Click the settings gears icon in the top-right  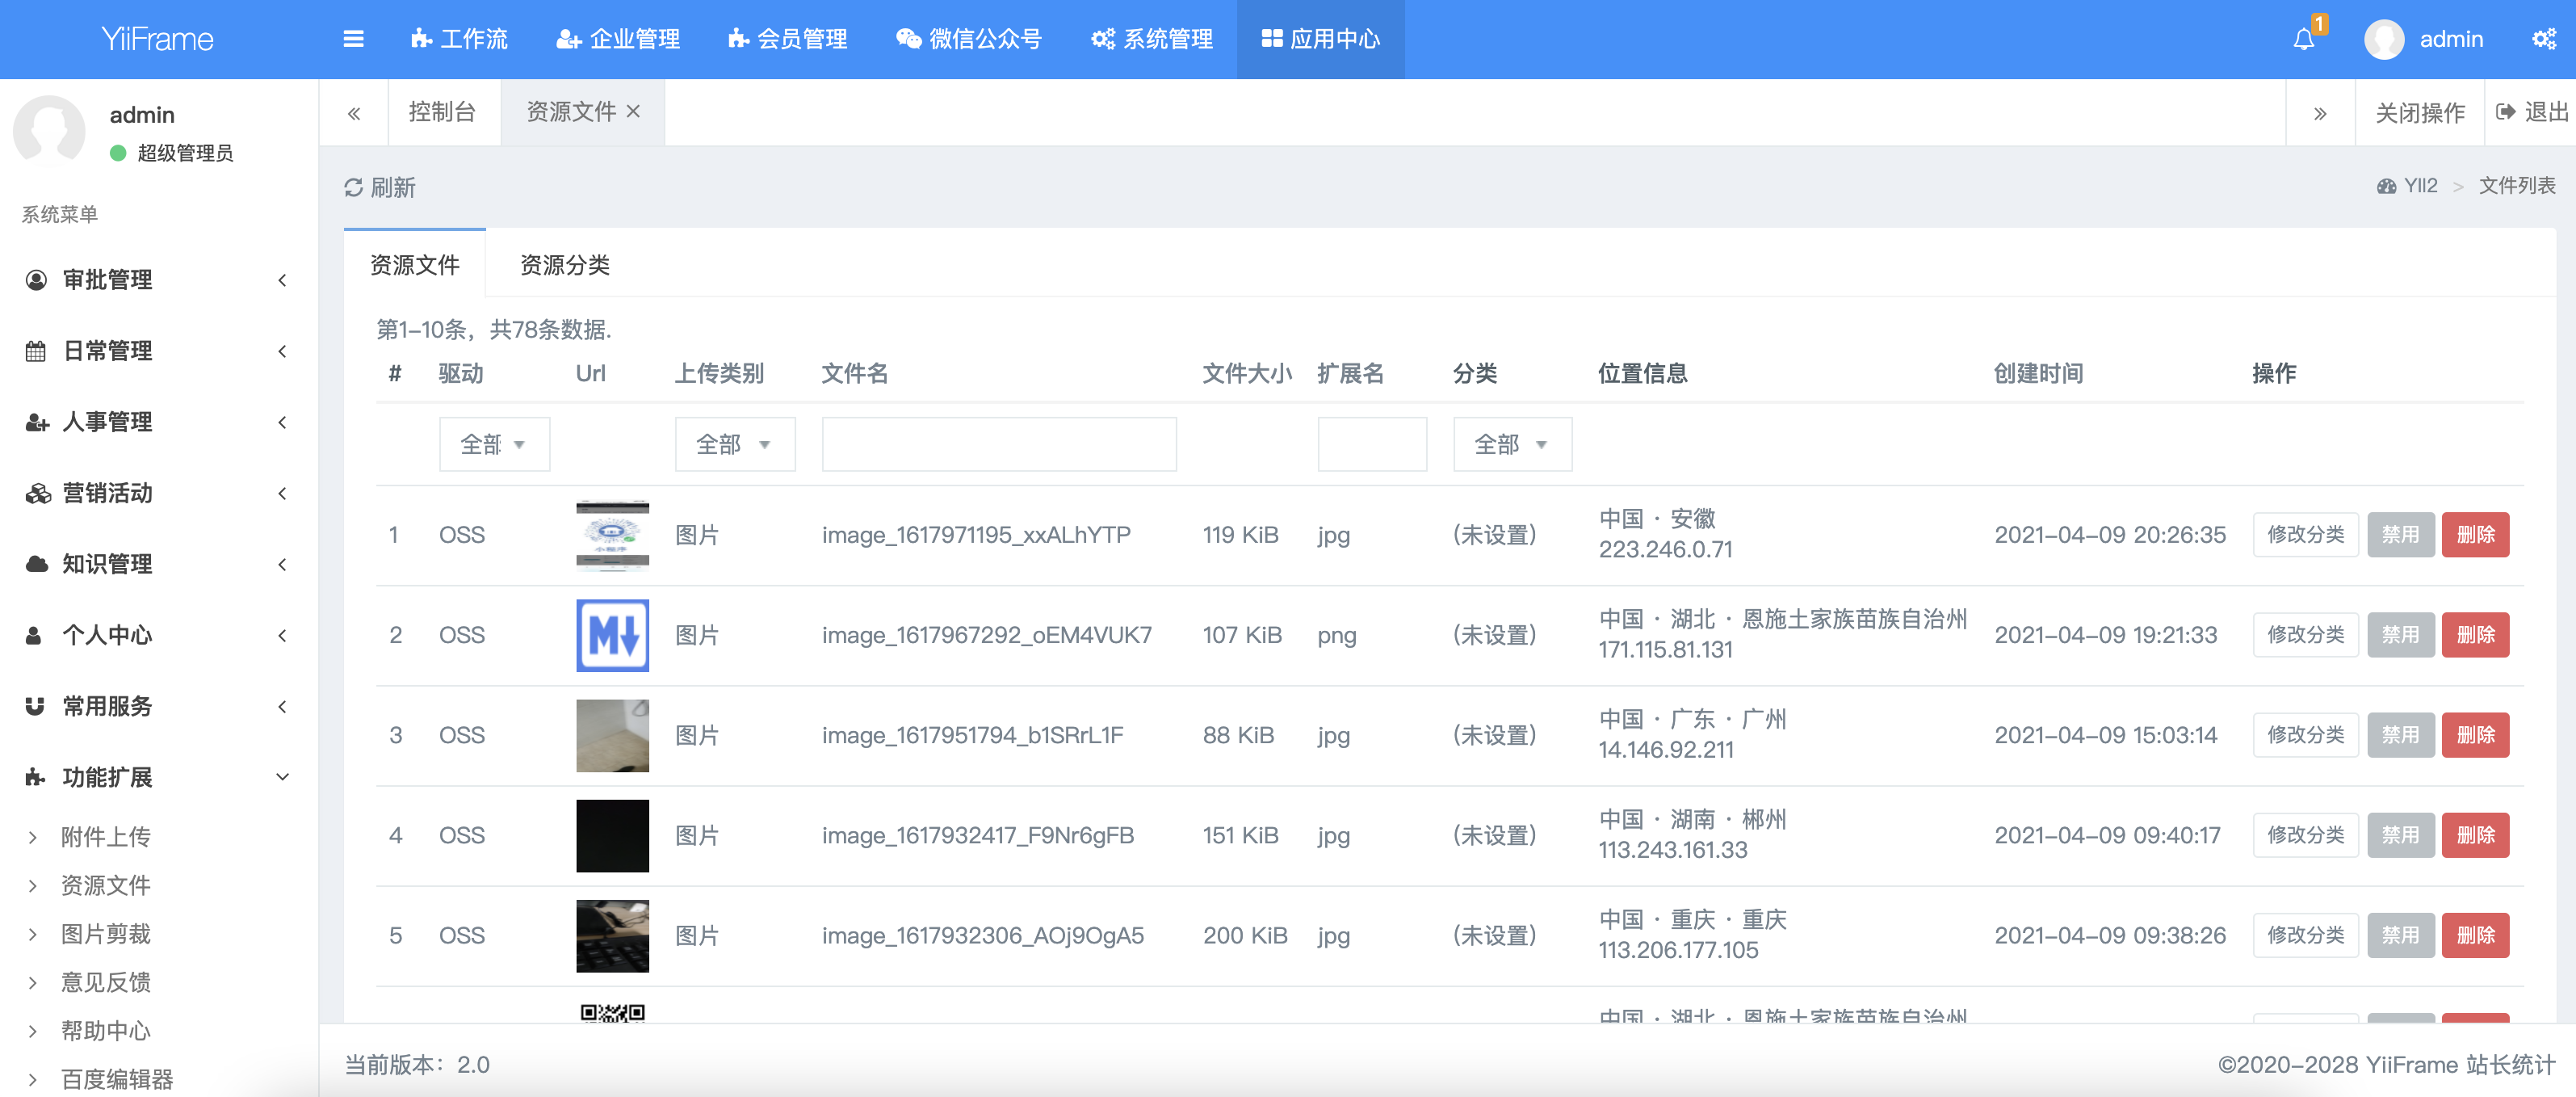tap(2544, 39)
